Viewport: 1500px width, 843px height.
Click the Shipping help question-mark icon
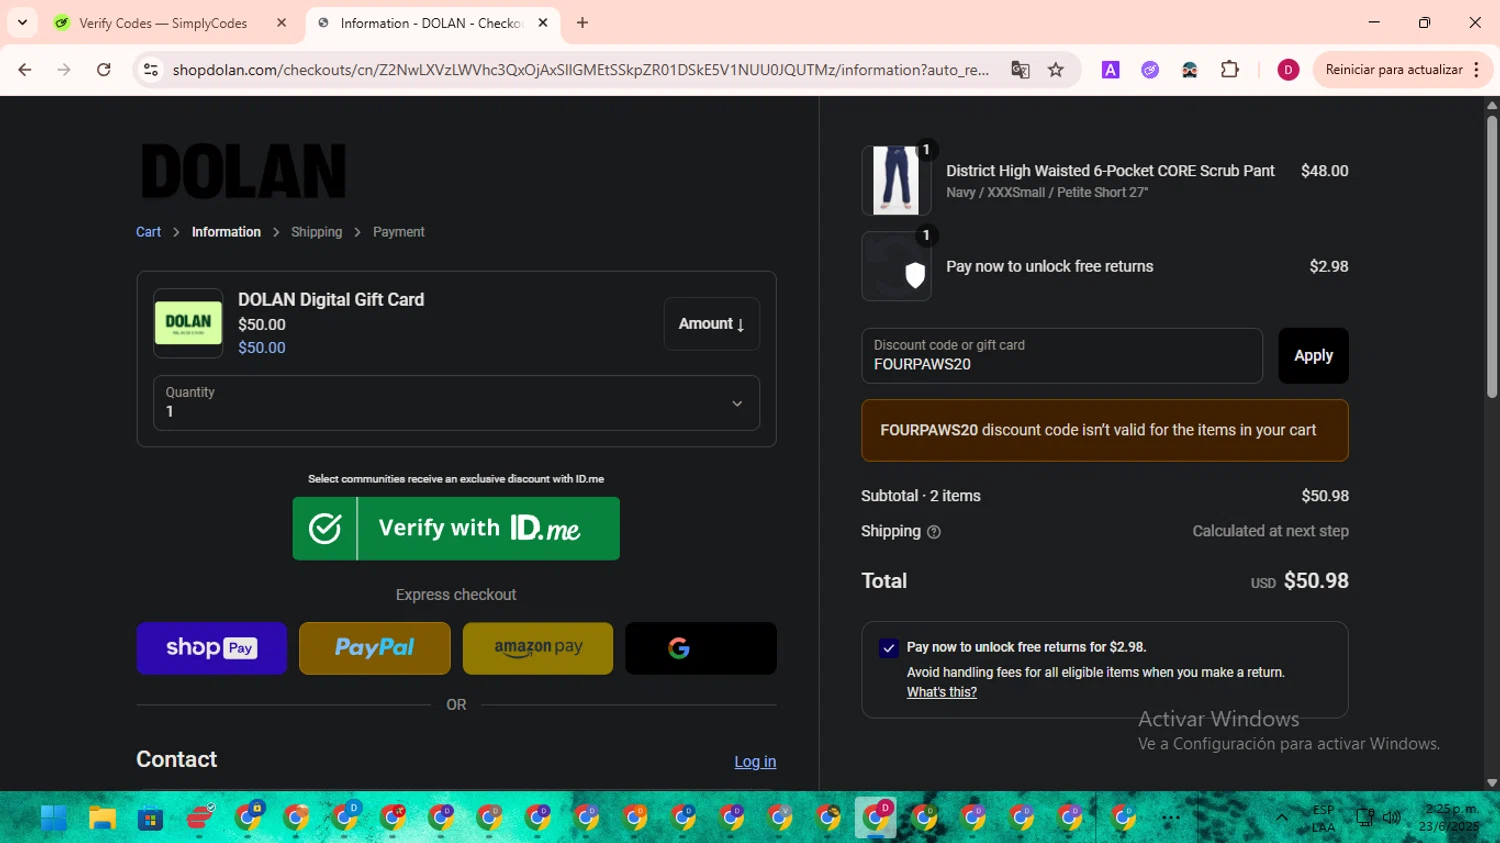[x=934, y=532]
